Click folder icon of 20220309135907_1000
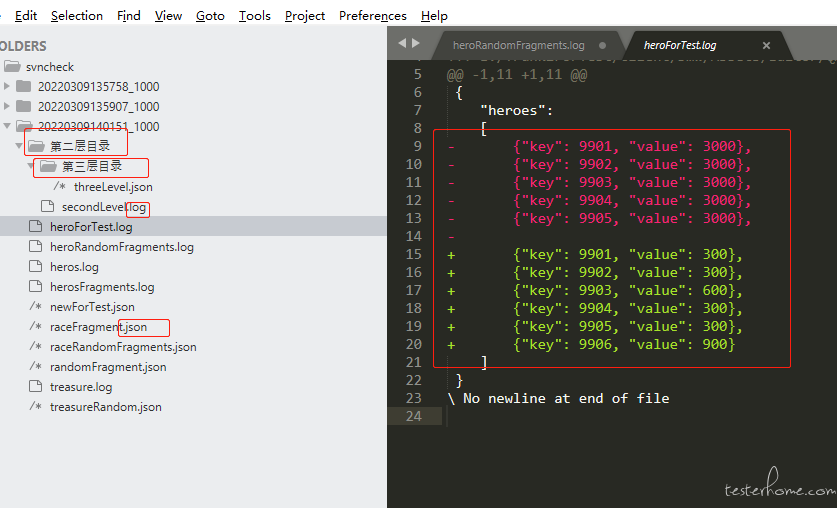 click(23, 106)
